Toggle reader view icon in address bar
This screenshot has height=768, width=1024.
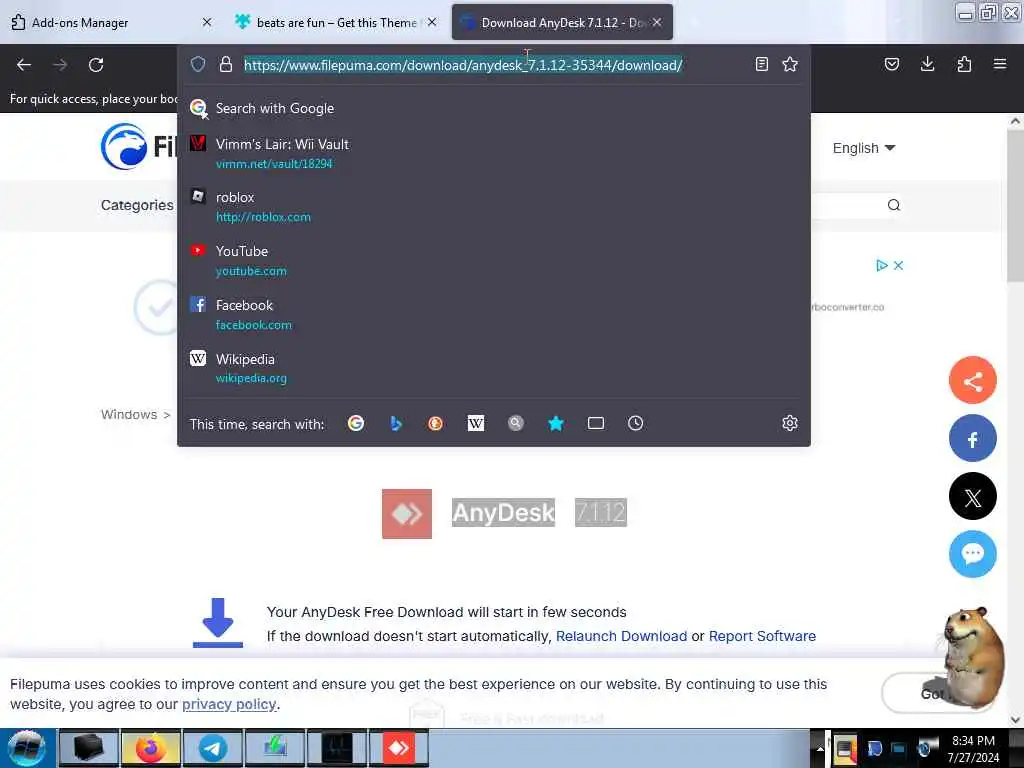click(x=761, y=64)
